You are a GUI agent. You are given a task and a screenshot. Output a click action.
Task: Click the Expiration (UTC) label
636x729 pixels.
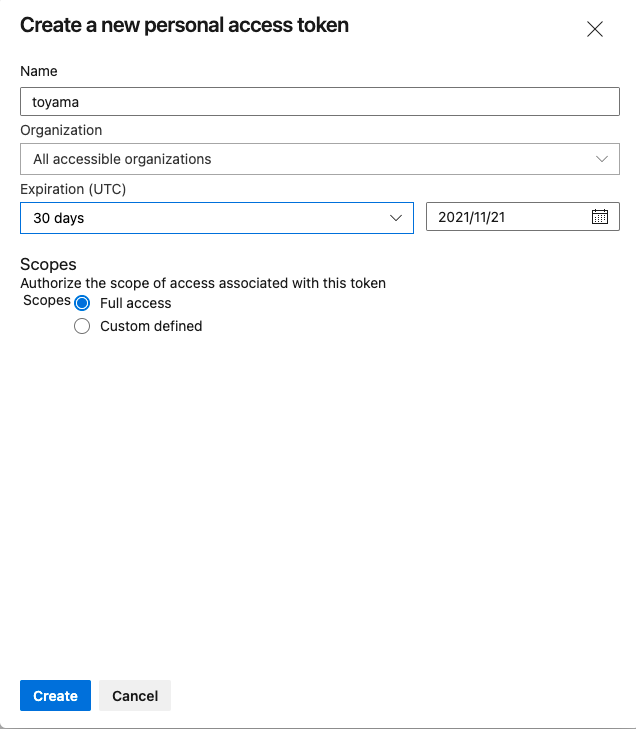(x=73, y=189)
